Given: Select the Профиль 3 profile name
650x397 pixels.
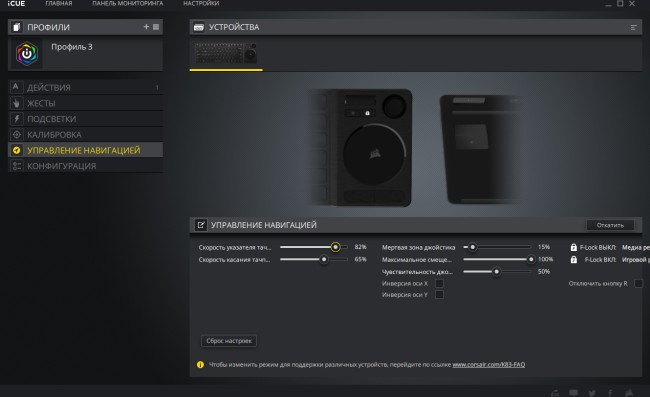Looking at the screenshot, I should coord(72,47).
